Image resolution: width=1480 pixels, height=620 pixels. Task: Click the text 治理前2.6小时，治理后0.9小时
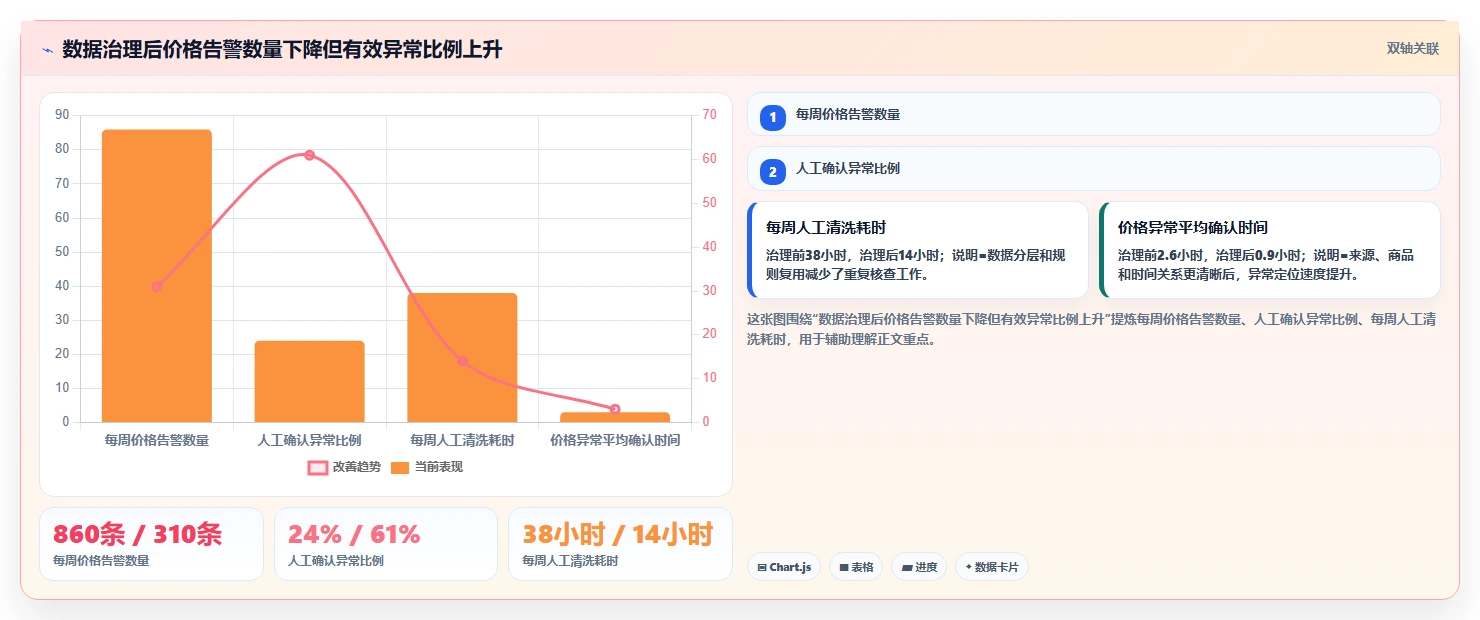[1209, 255]
